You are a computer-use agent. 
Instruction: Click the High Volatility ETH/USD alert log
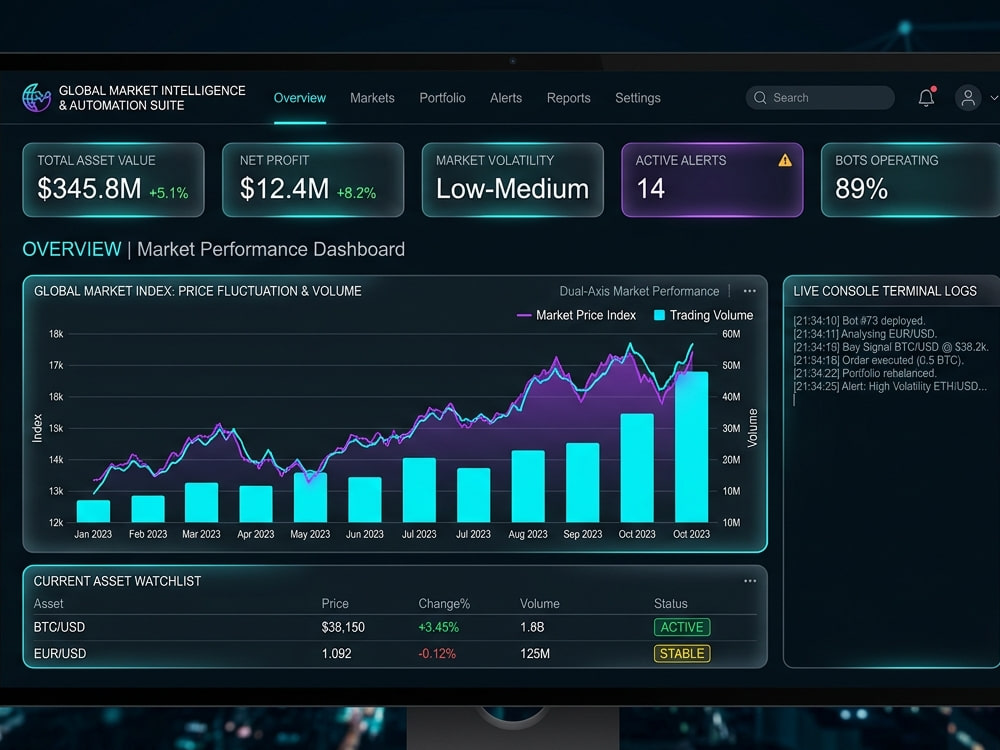[890, 386]
